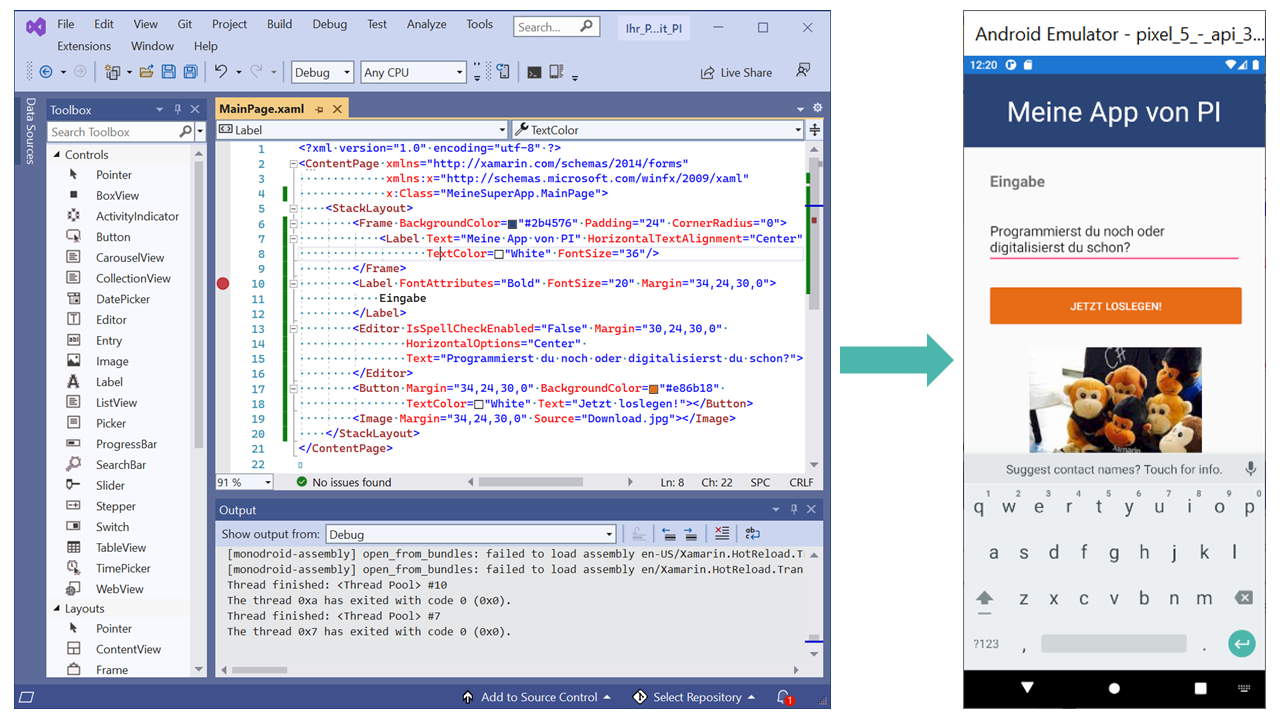Click the New Project toolbar icon
Viewport: 1280px width, 720px height.
[x=113, y=72]
